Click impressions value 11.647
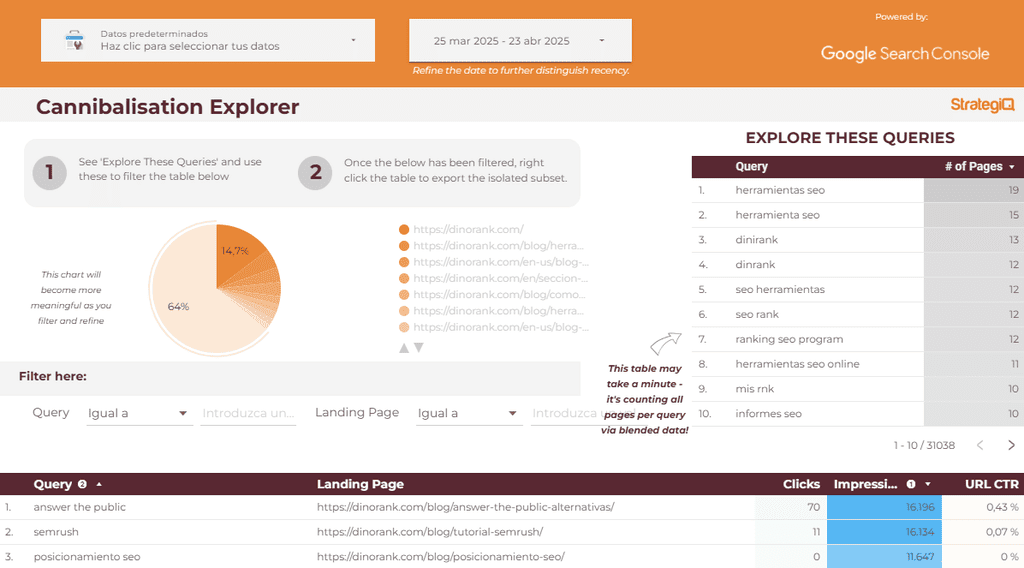 coord(920,557)
